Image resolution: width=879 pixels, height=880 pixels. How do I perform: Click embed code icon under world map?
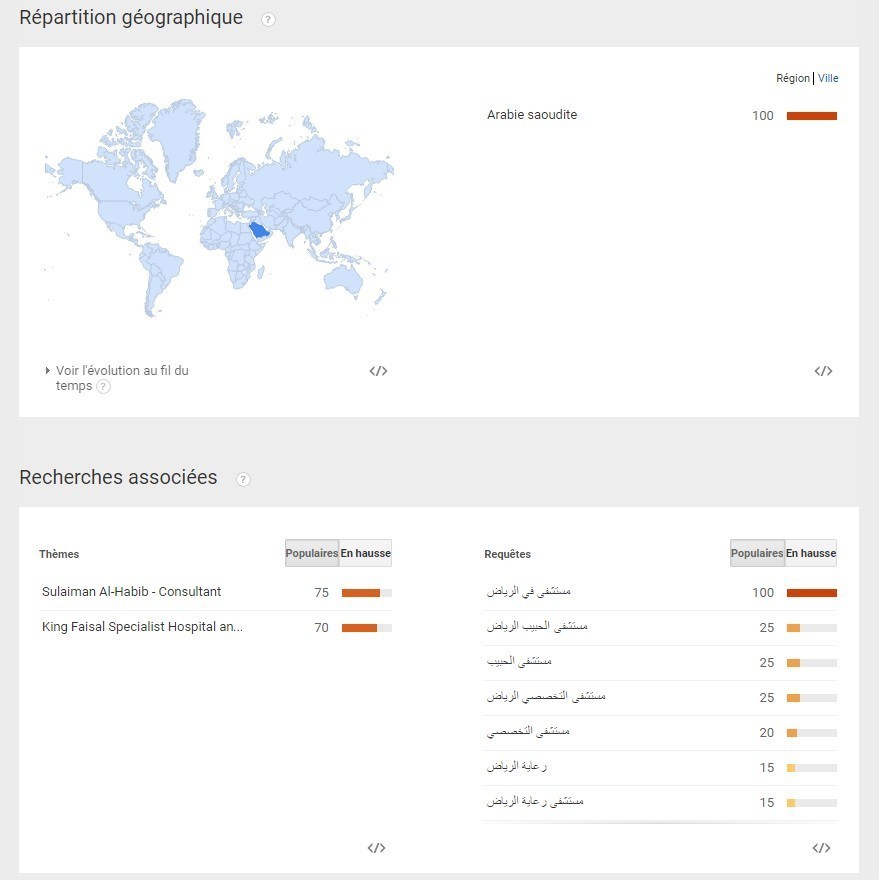click(378, 371)
